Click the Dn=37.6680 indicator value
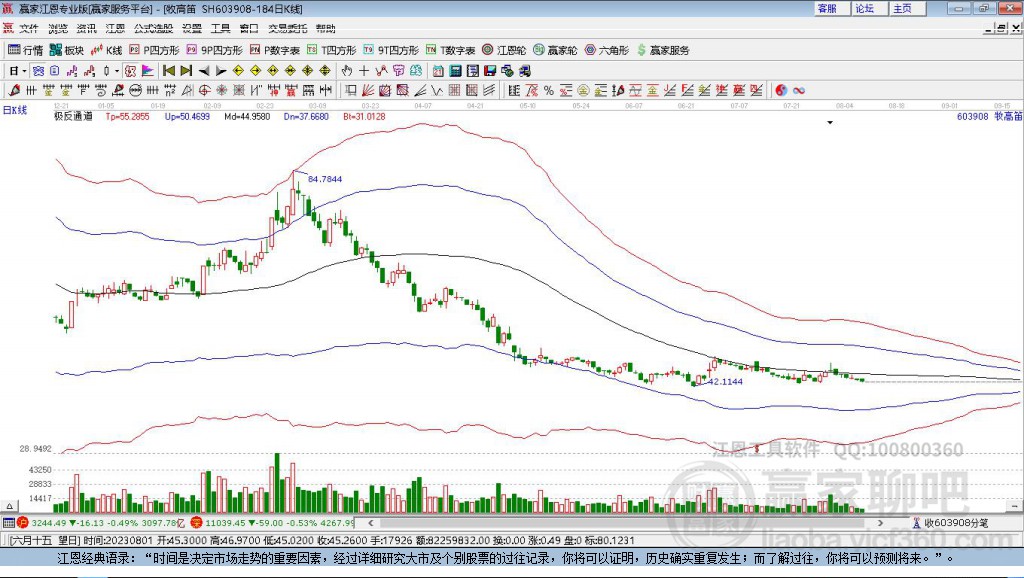Viewport: 1024px width, 578px height. (x=306, y=116)
